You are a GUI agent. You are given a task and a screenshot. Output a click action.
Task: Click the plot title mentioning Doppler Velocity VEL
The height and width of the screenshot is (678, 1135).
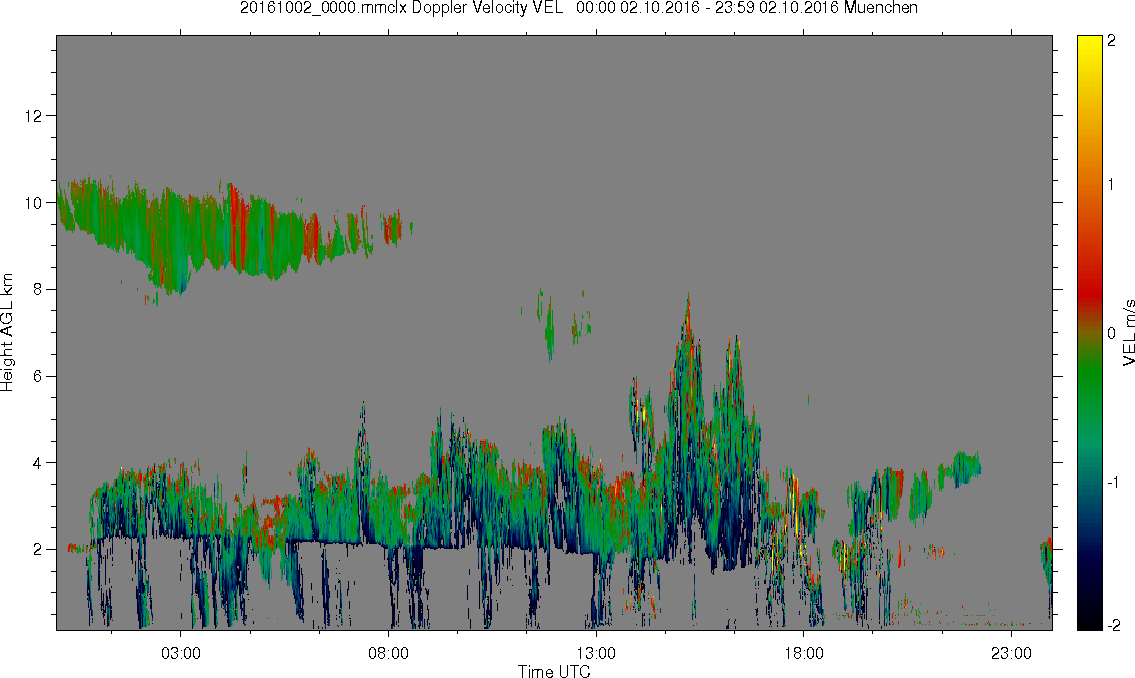click(x=578, y=8)
